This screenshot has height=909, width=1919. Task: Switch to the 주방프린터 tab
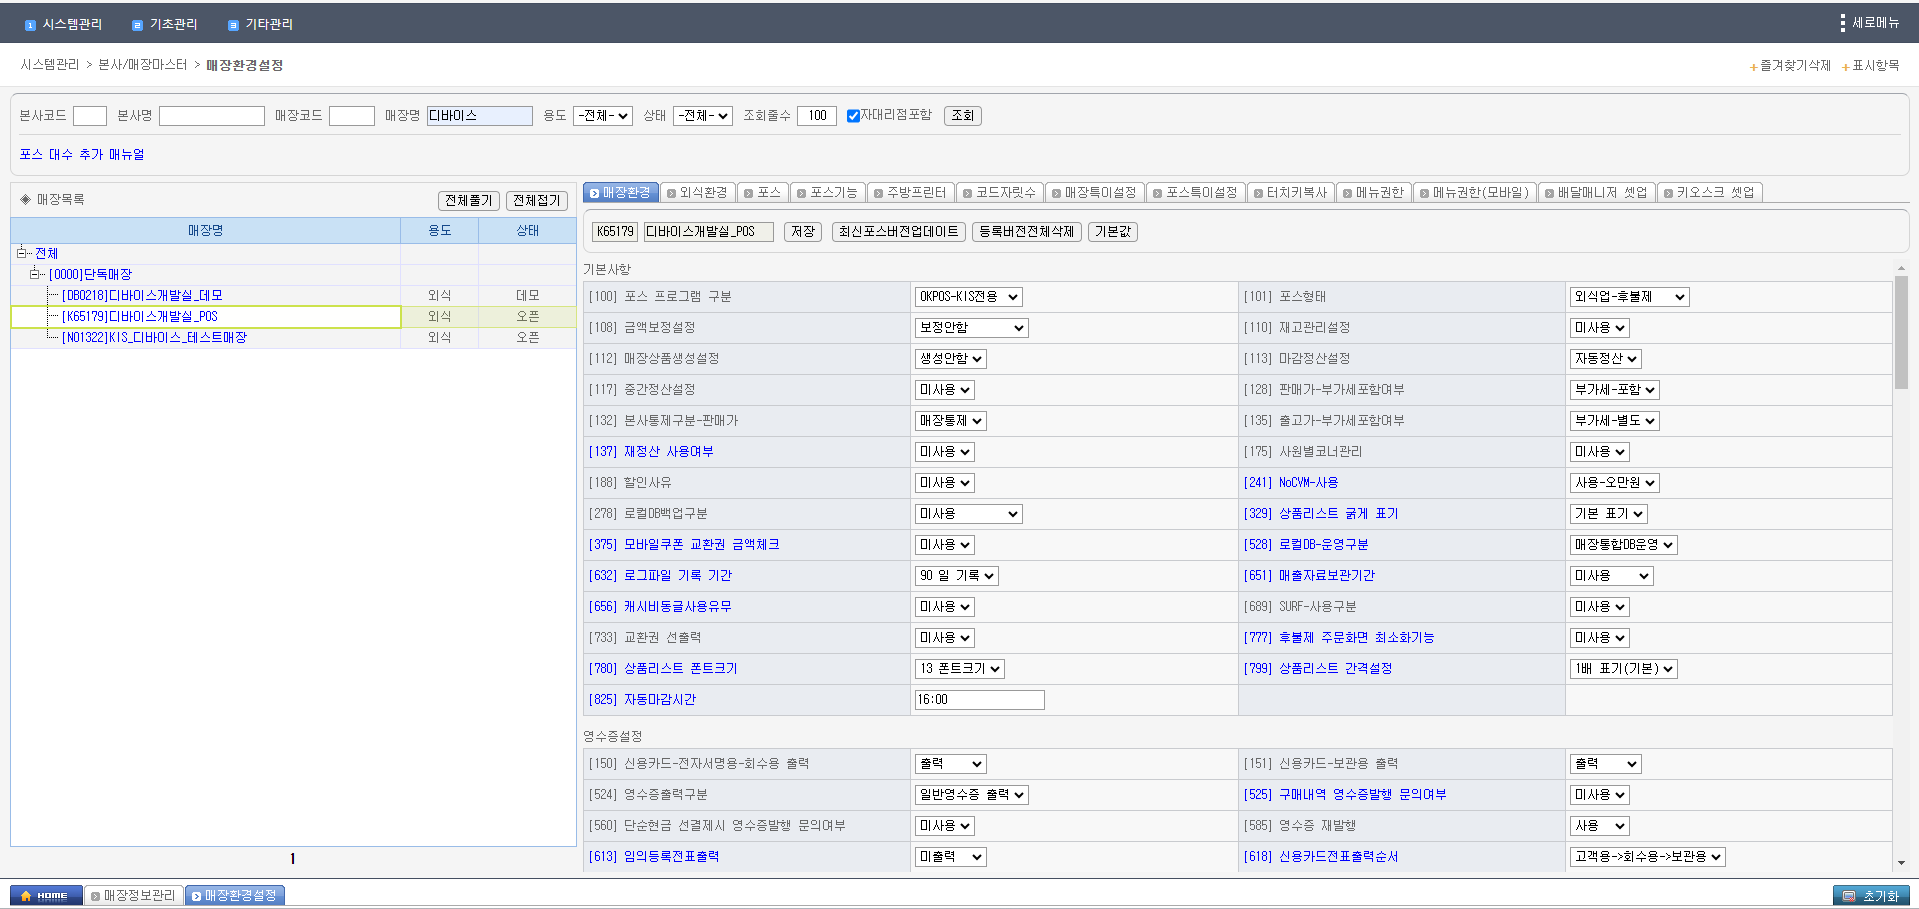pyautogui.click(x=910, y=192)
